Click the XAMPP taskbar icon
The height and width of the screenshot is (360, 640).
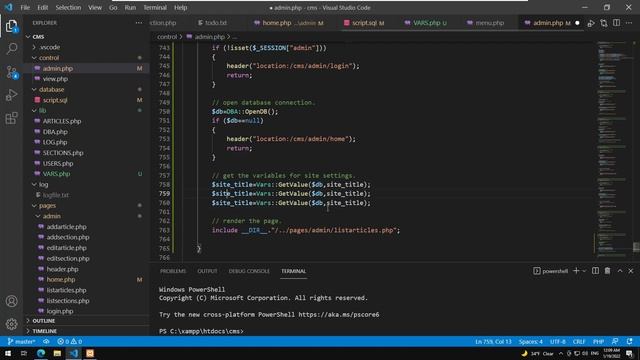90,353
